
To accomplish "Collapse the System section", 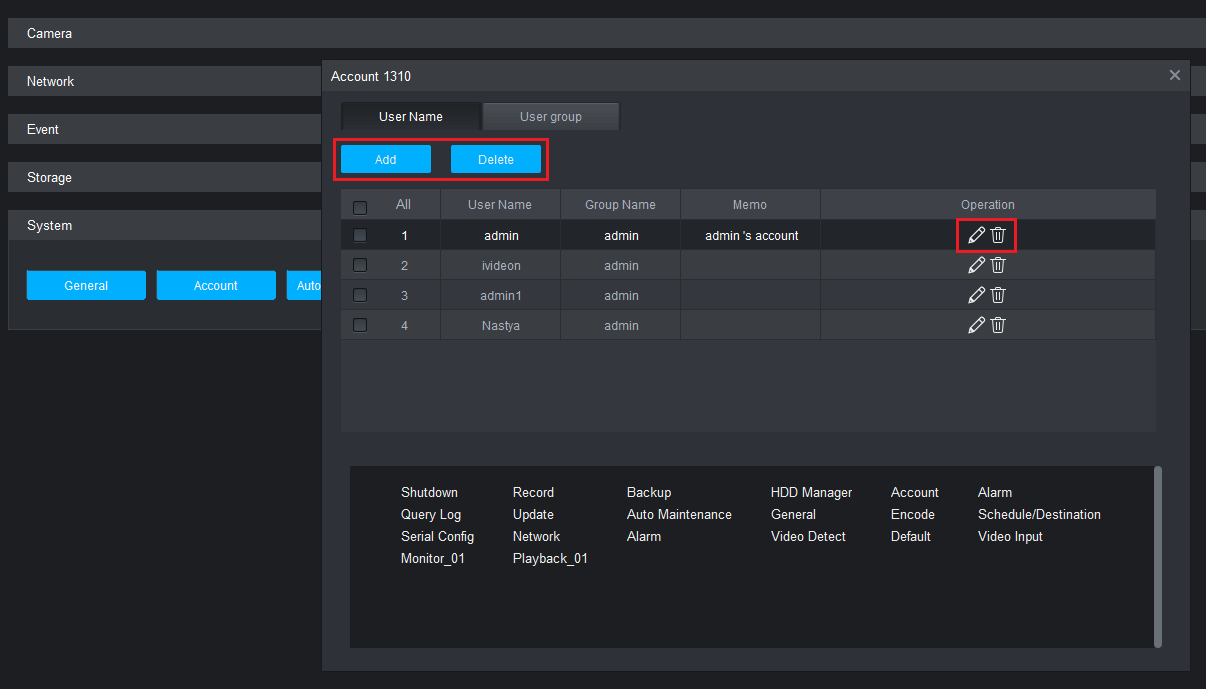I will tap(165, 225).
